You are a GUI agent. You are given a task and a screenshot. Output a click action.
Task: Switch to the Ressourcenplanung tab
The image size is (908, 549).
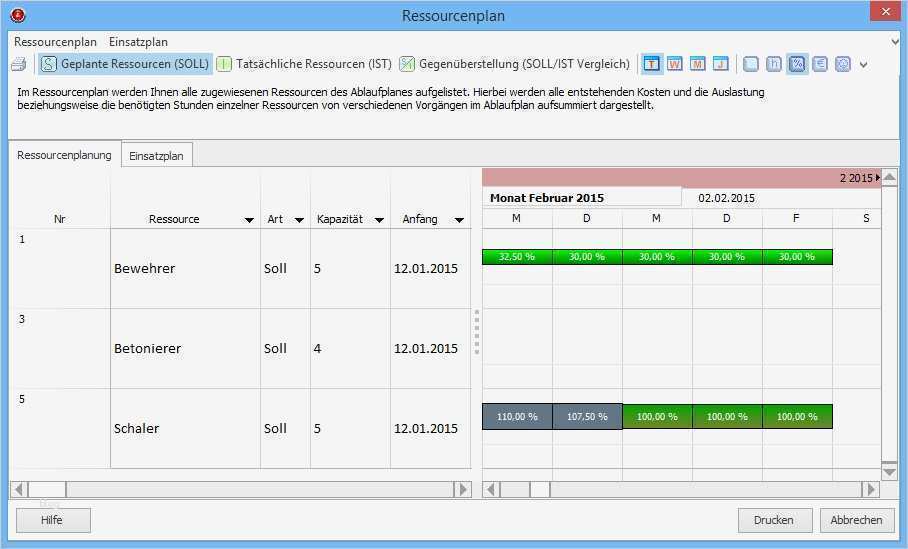64,155
